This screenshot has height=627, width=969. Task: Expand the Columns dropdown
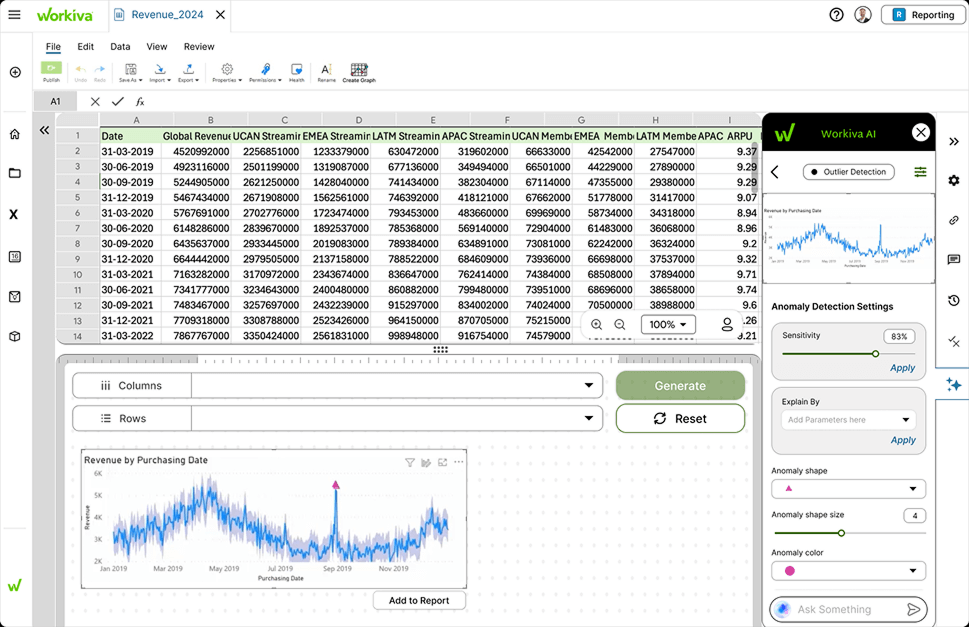[588, 385]
